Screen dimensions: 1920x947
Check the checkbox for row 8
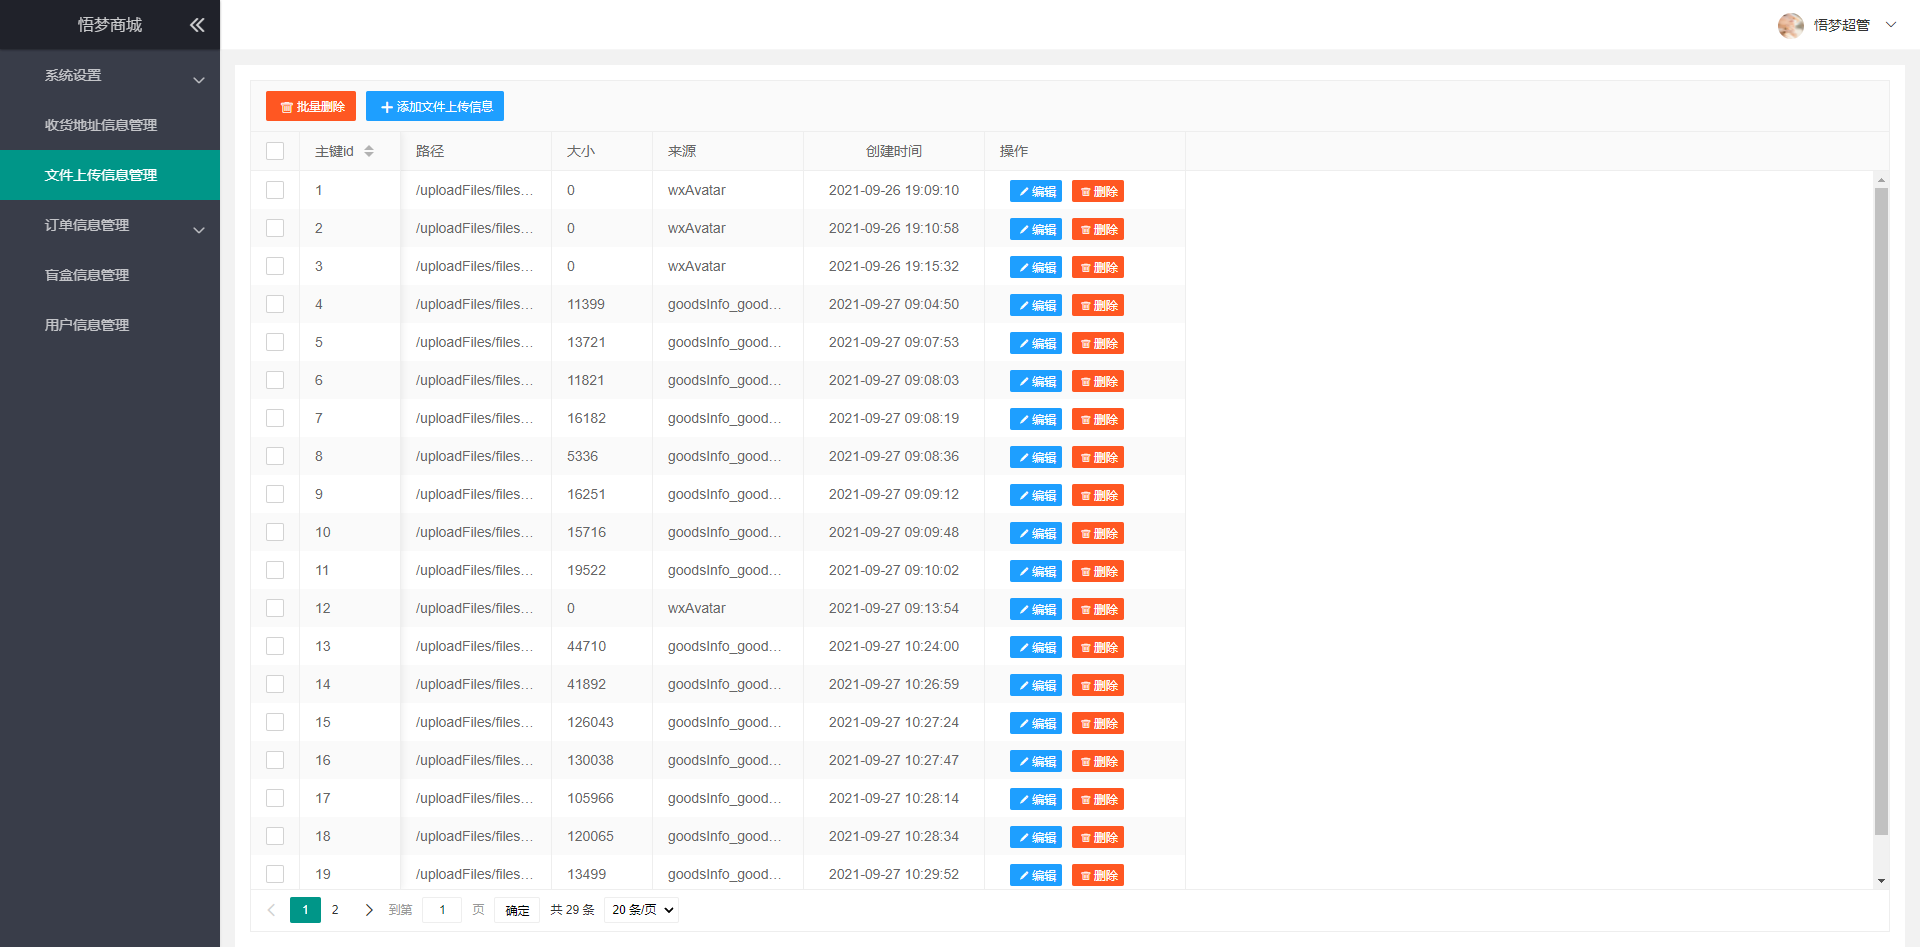coord(275,456)
